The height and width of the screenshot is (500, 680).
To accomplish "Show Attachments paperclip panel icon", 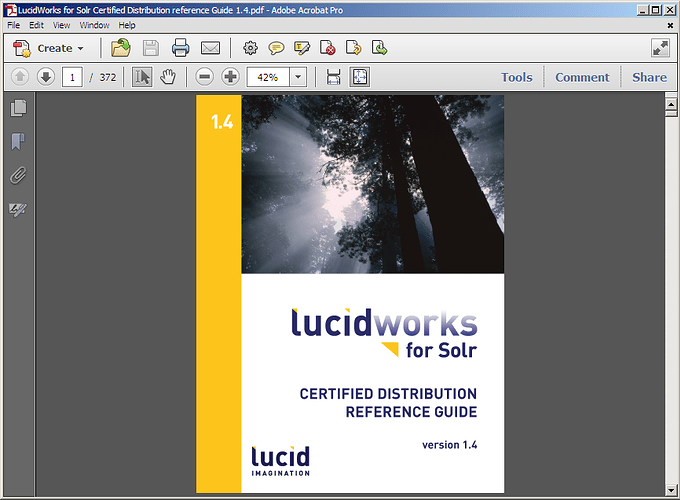I will coord(18,176).
